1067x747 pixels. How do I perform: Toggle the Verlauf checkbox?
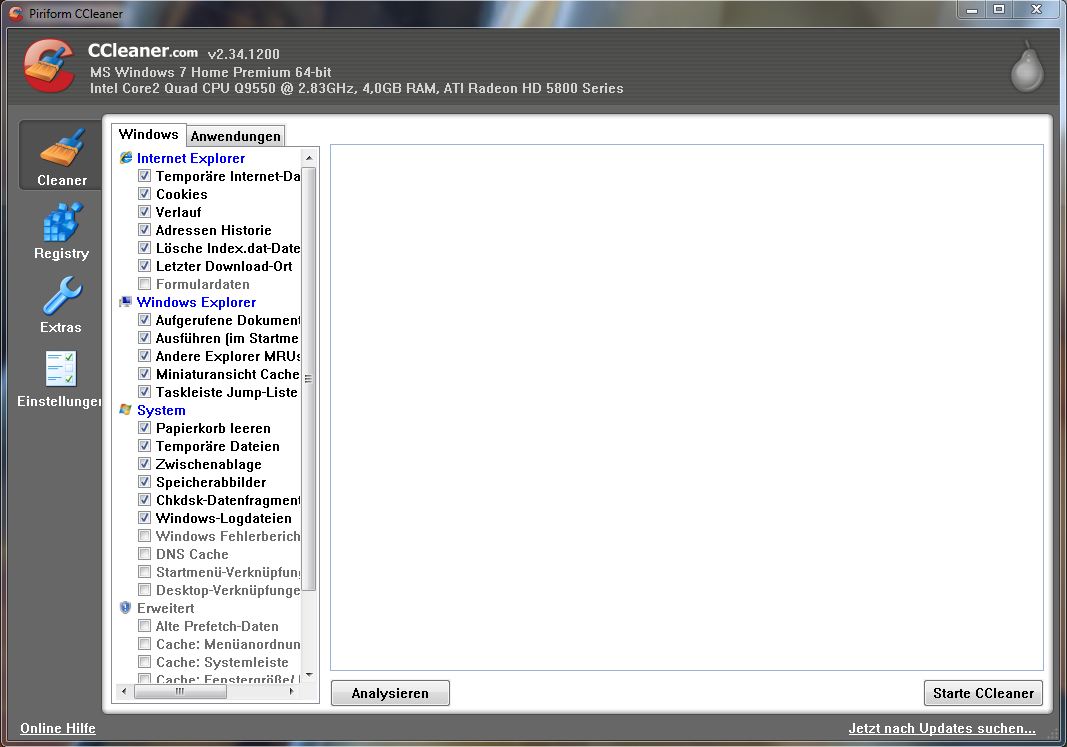[144, 212]
